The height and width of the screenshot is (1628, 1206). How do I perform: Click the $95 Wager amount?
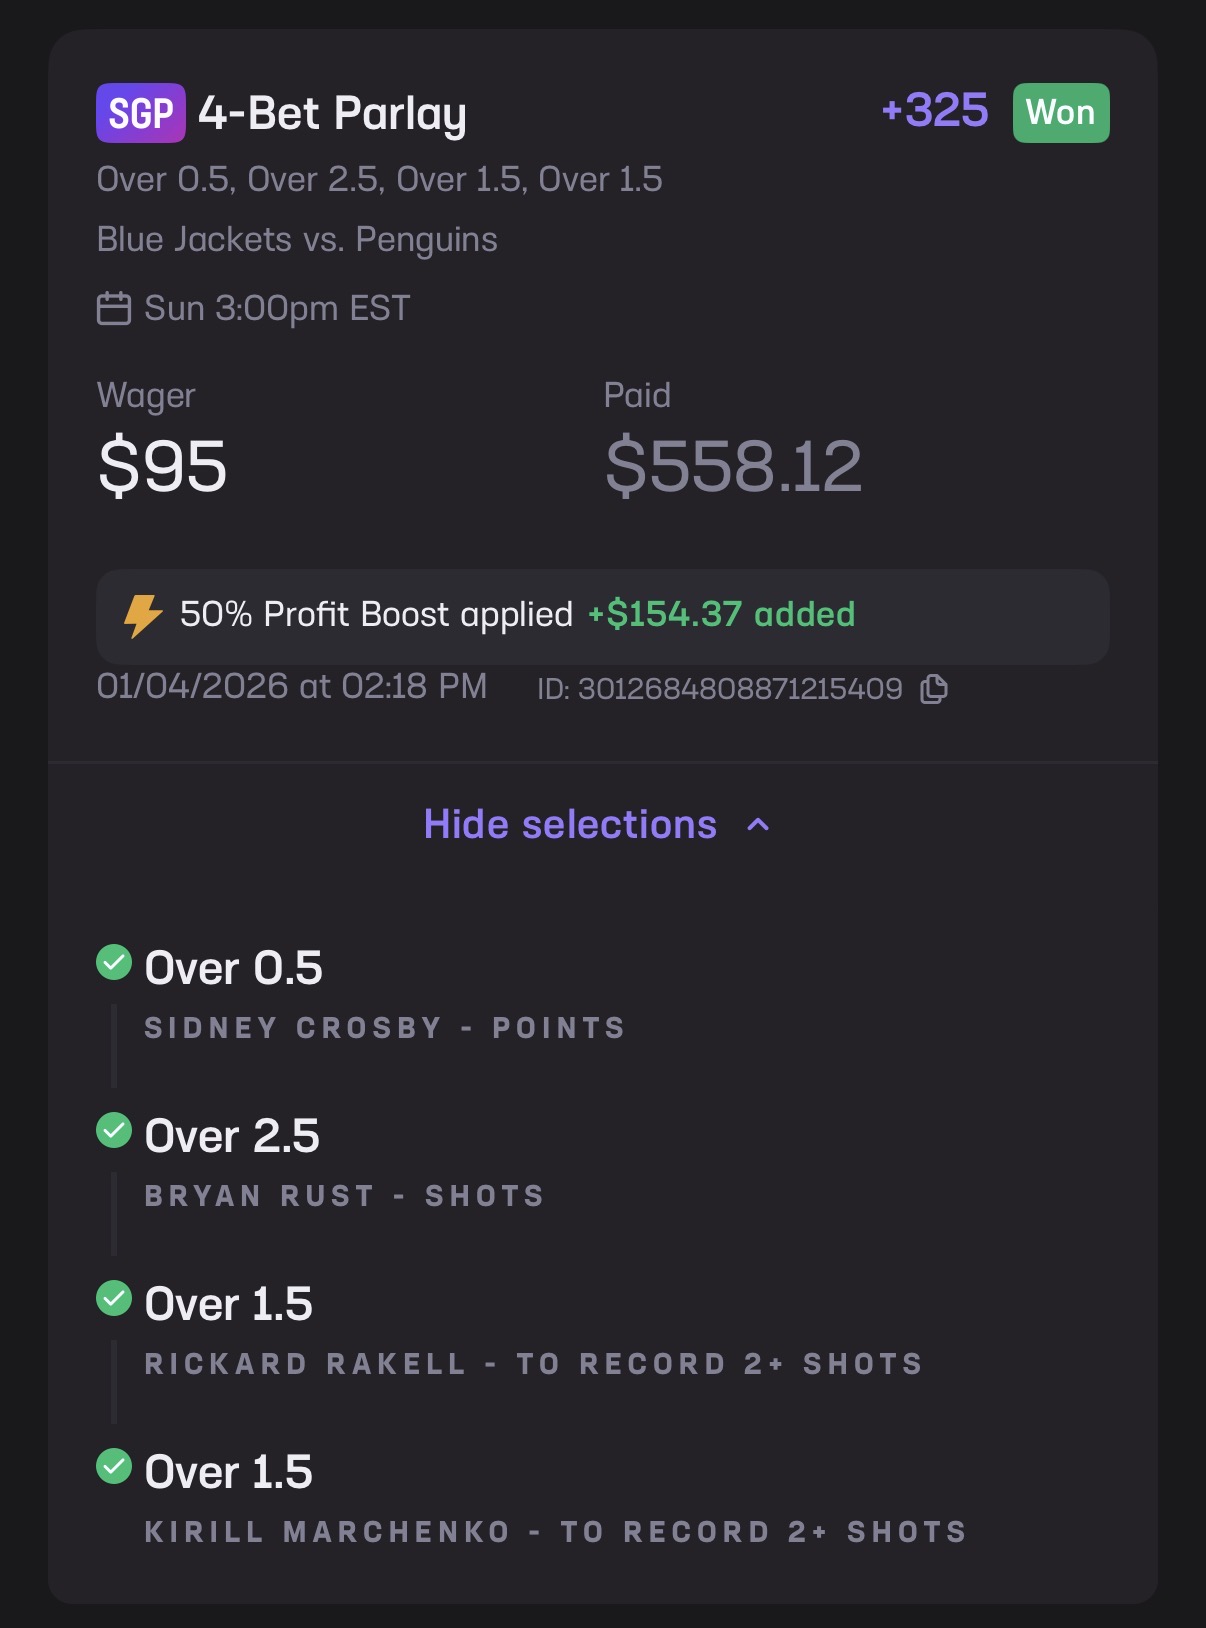tap(163, 466)
